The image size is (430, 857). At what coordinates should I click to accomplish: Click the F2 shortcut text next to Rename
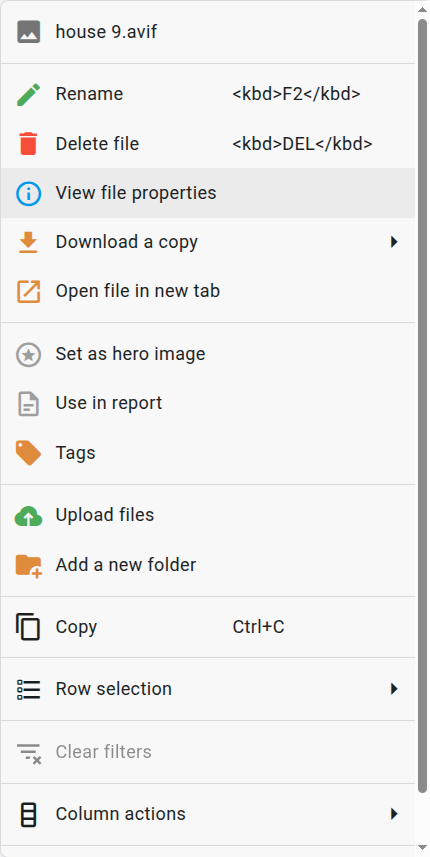296,94
